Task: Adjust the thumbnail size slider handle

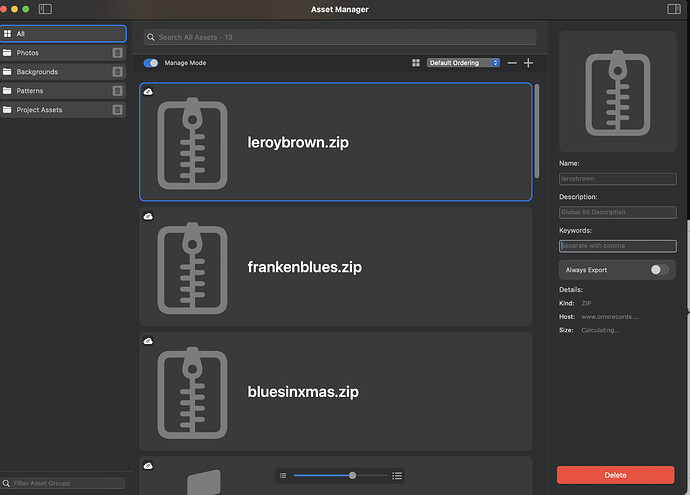Action: [x=352, y=475]
